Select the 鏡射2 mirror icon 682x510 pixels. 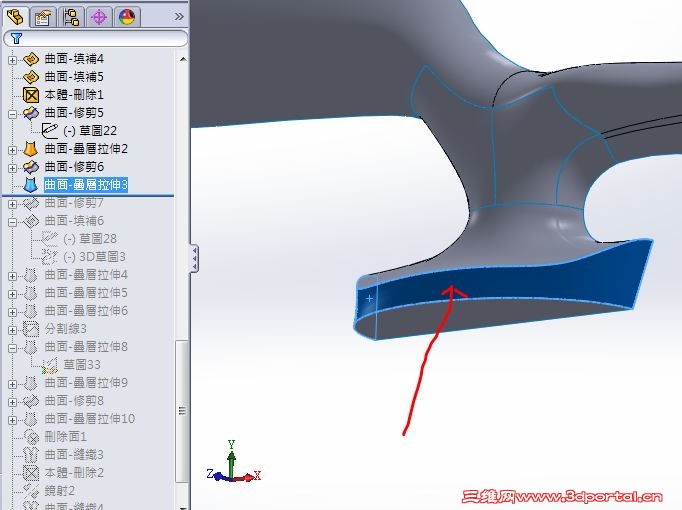point(31,491)
